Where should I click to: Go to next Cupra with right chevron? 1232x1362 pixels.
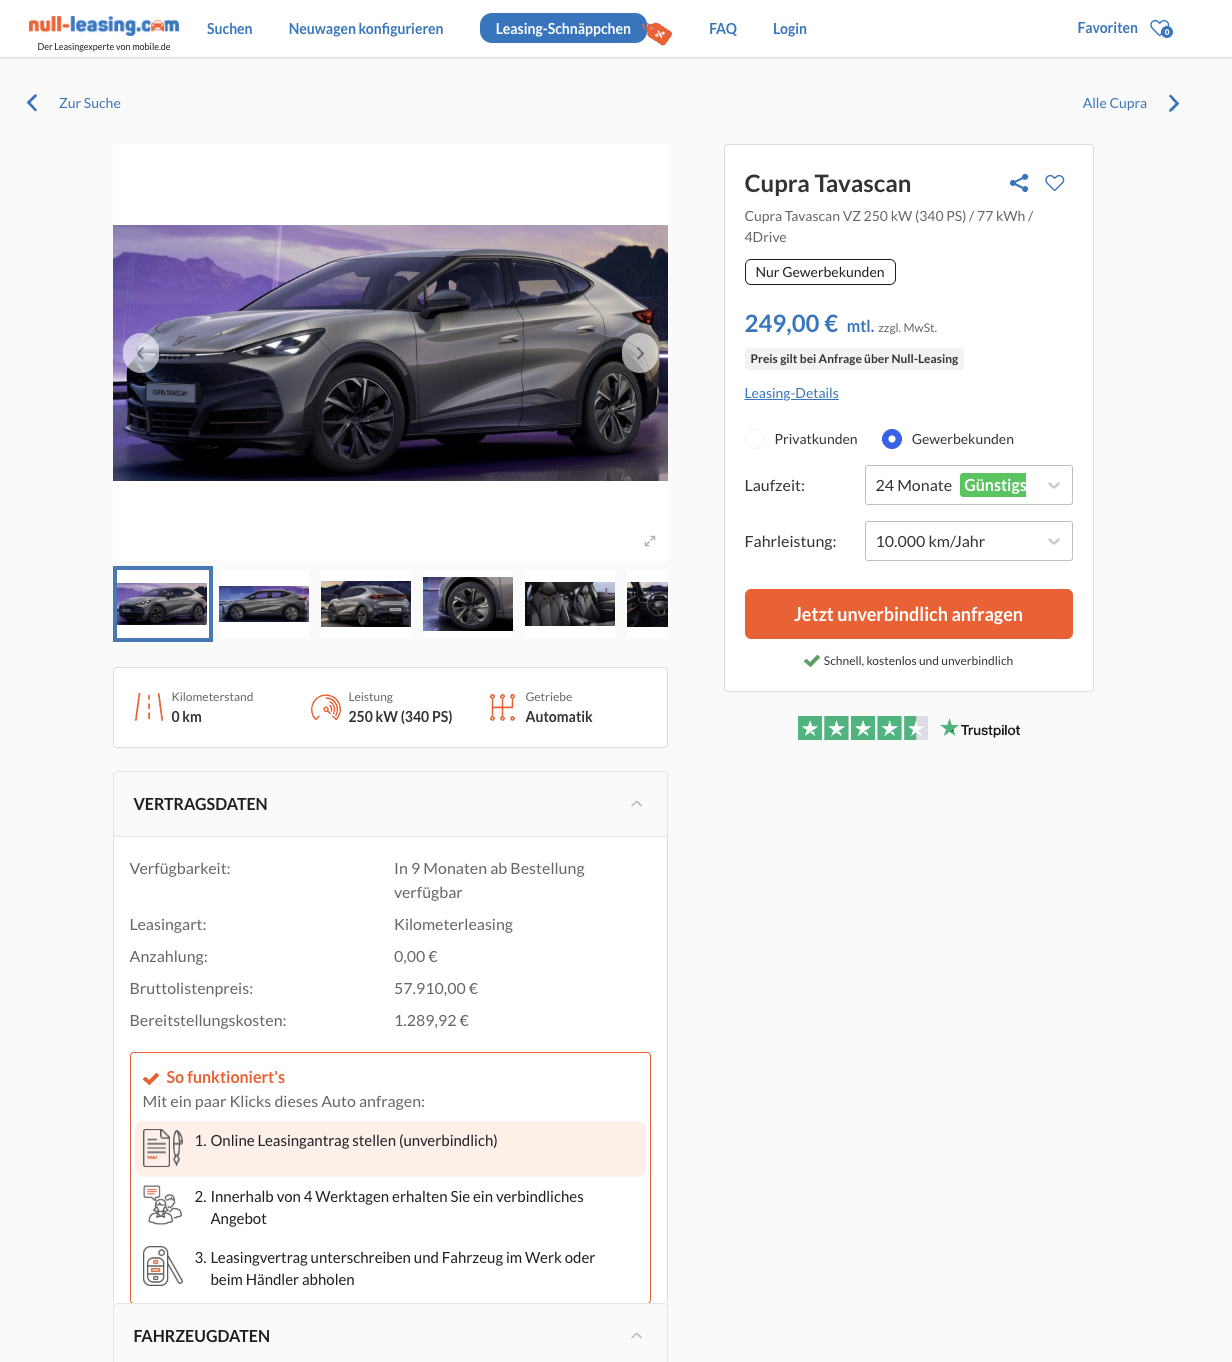click(1174, 104)
